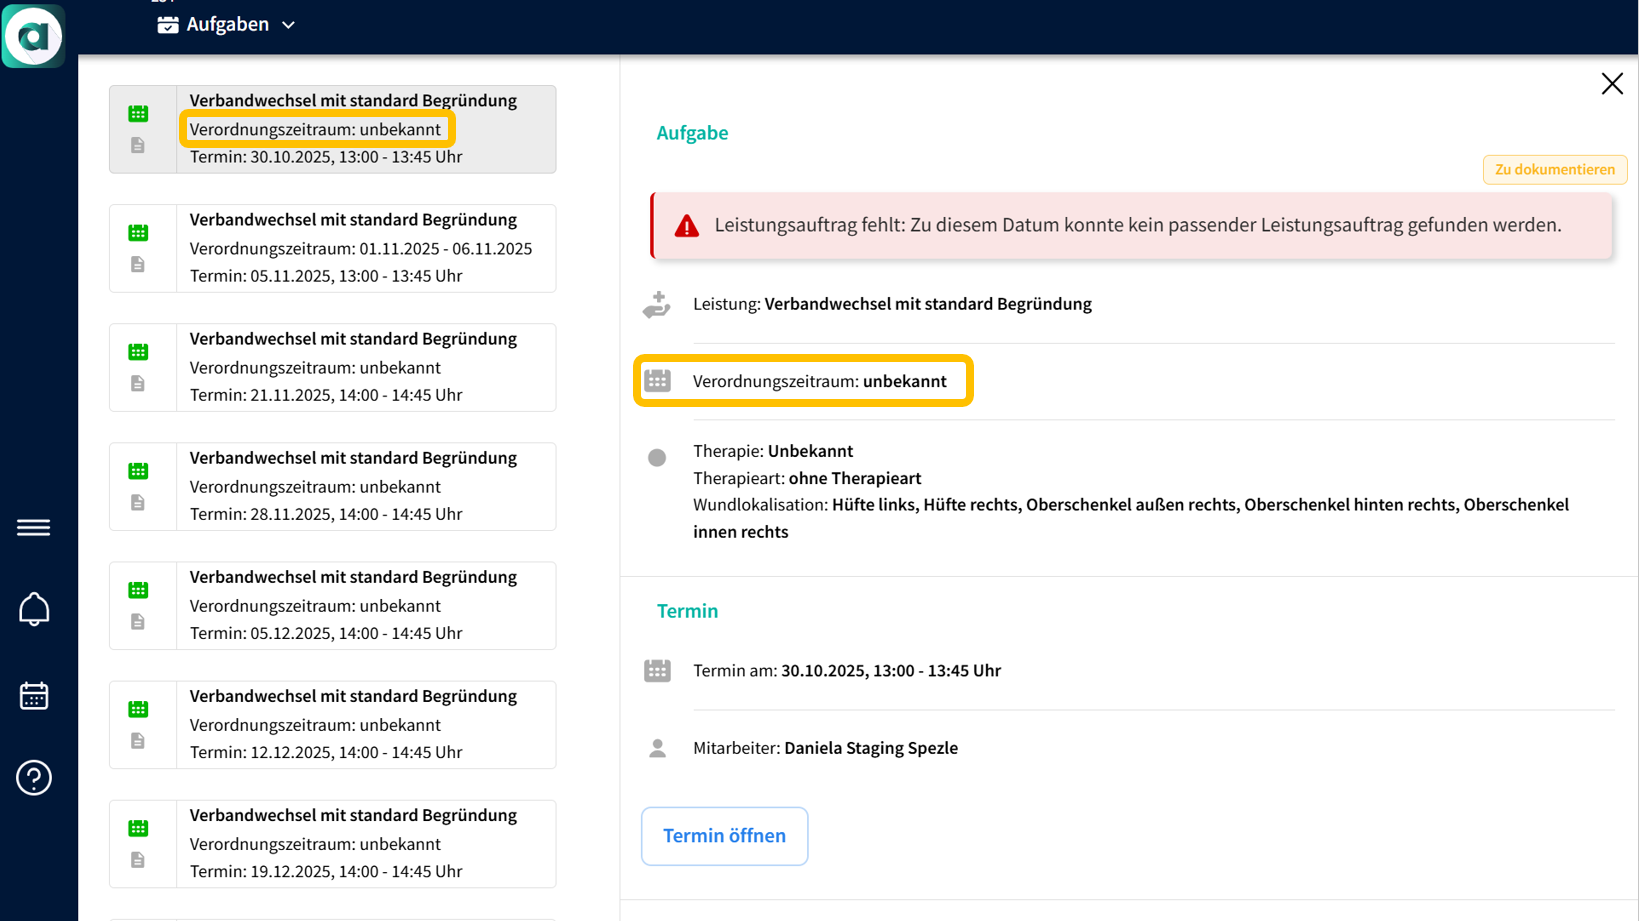Click the Mitarbeiter person icon
The height and width of the screenshot is (921, 1639).
(x=657, y=748)
